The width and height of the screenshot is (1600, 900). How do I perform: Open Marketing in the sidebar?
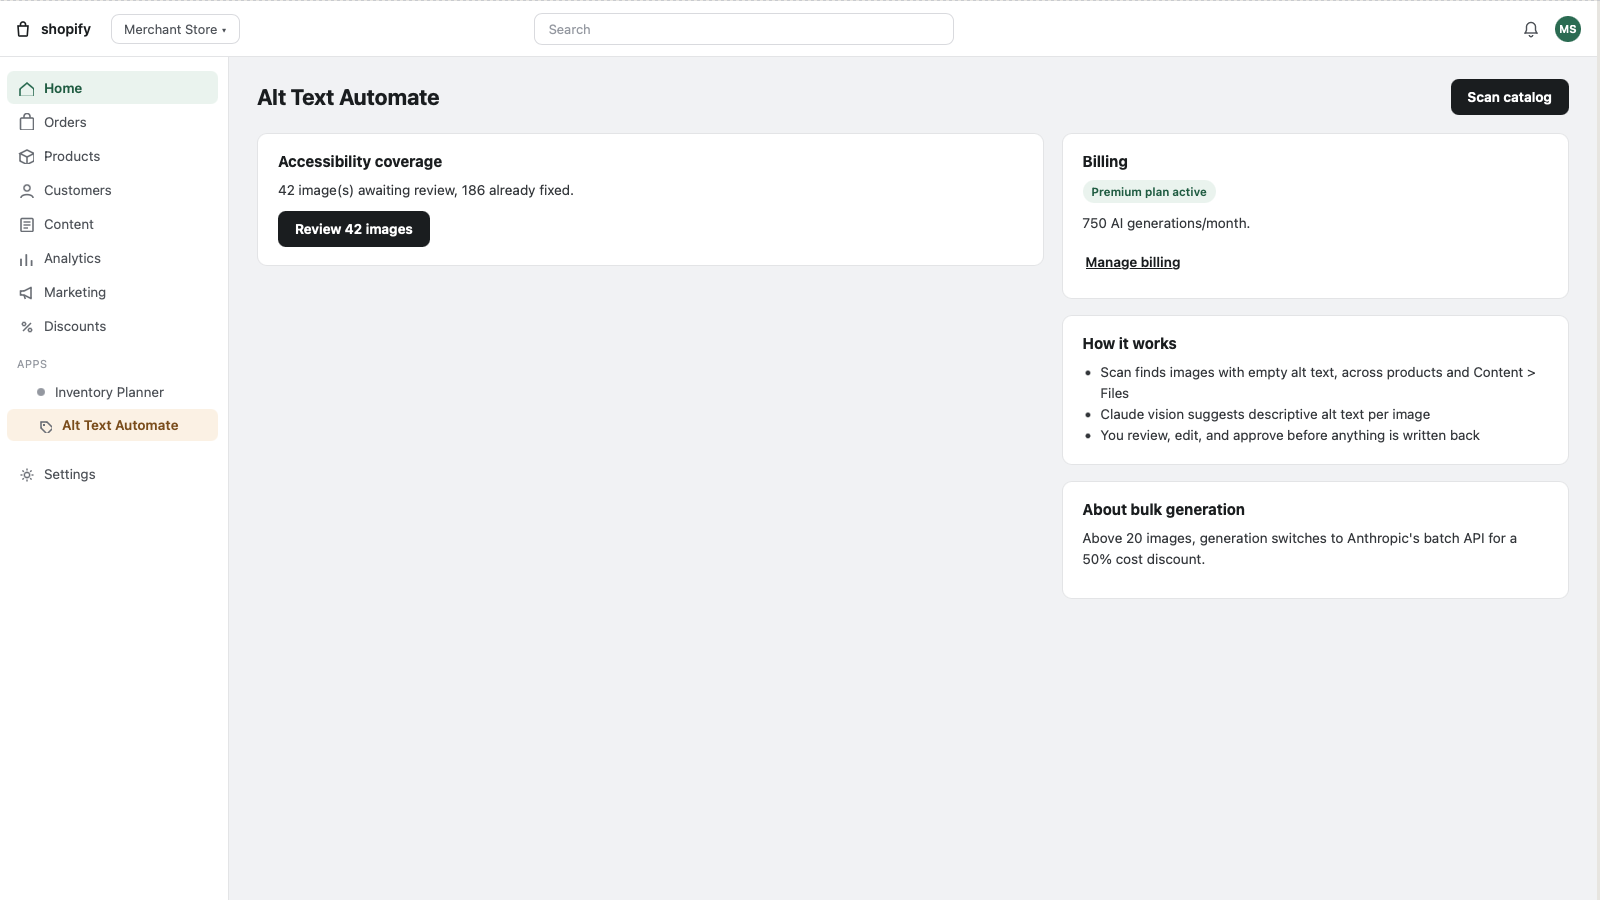112,292
